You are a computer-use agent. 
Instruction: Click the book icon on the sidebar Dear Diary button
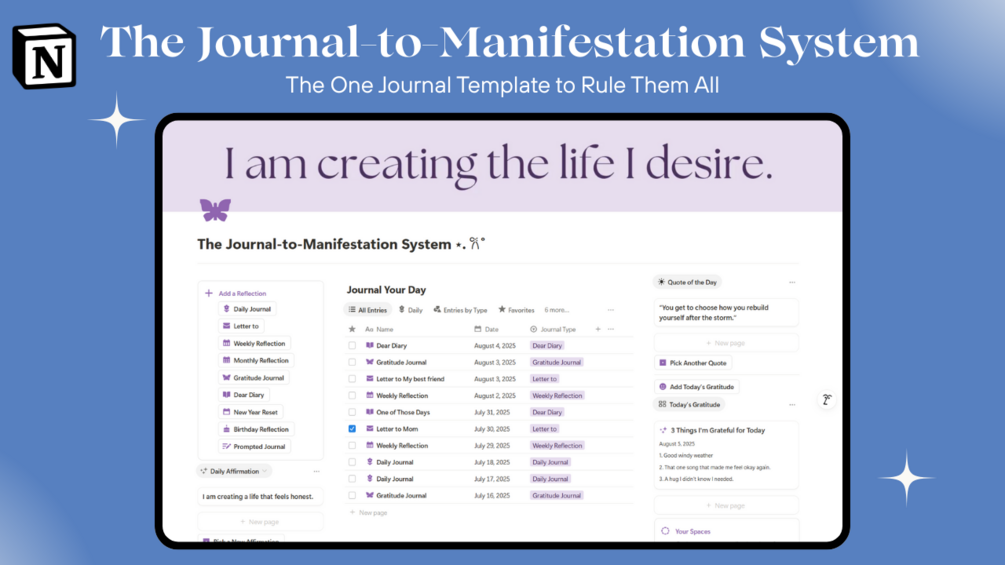[x=226, y=395]
